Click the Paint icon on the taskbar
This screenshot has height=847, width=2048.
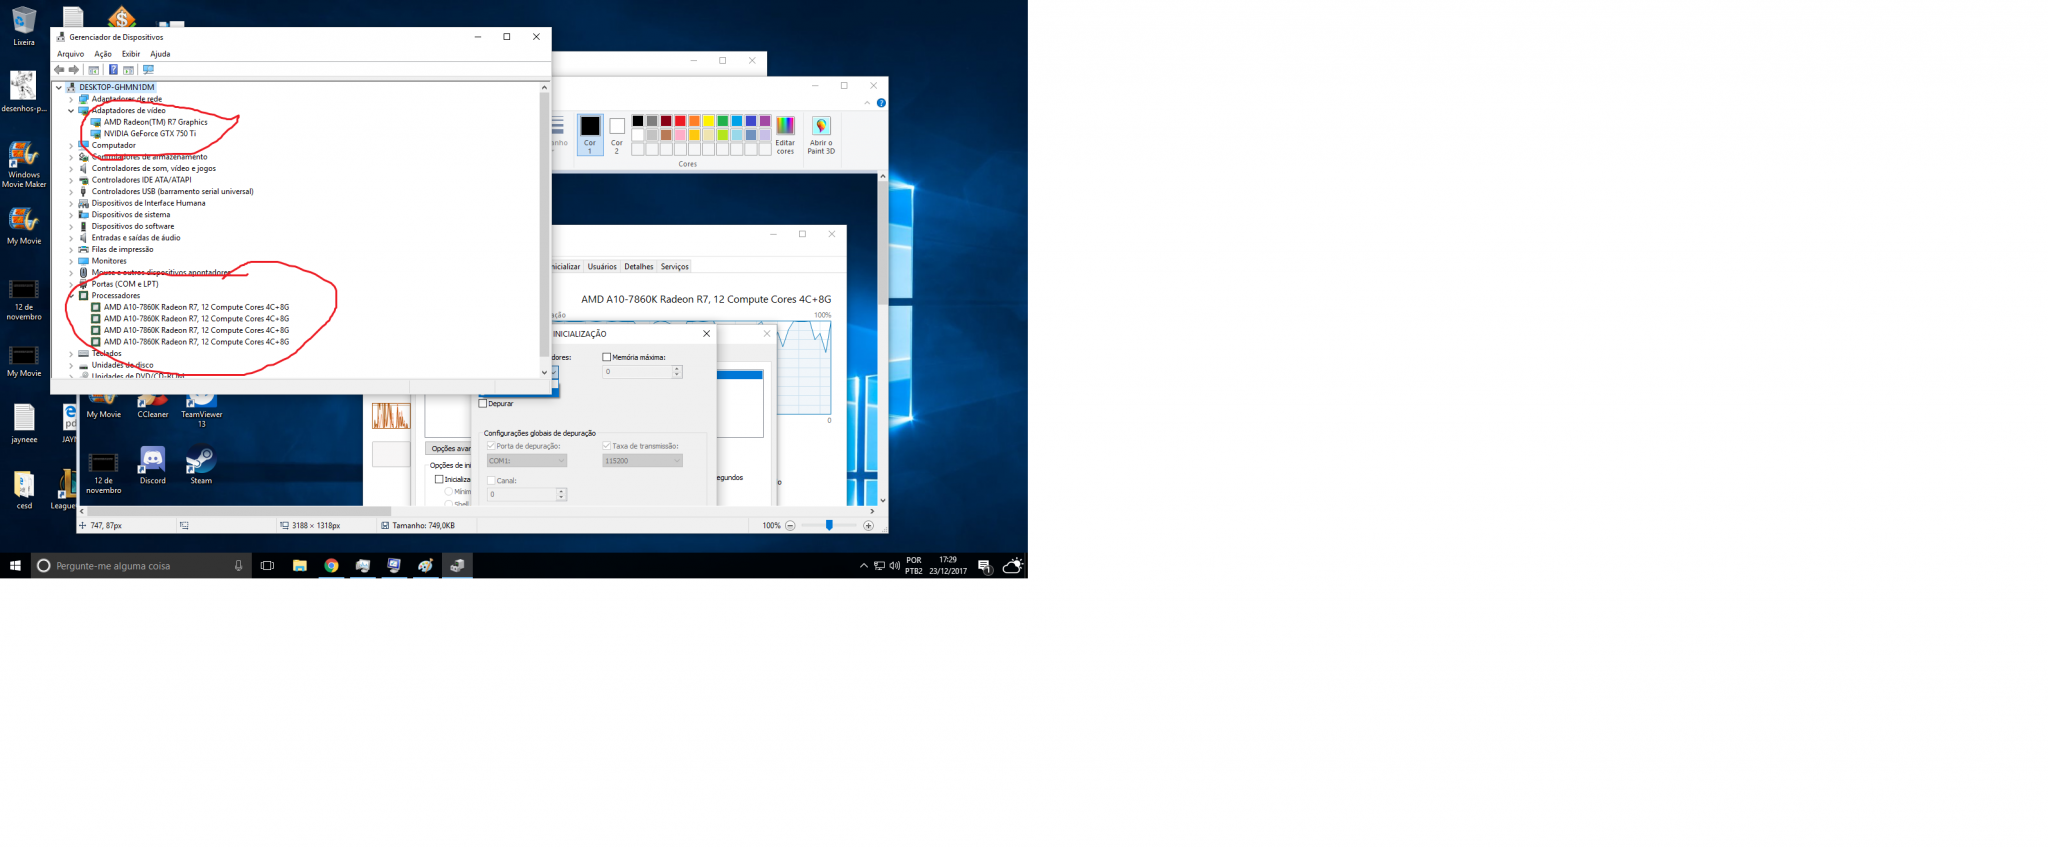pos(426,565)
